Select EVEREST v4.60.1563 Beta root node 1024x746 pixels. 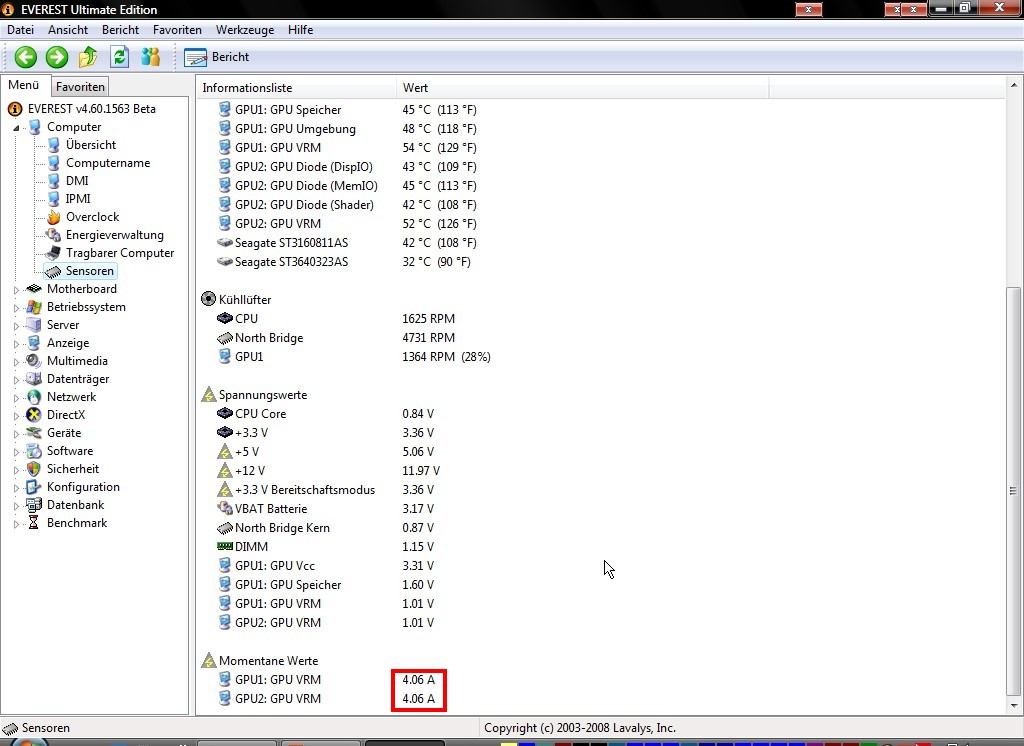pyautogui.click(x=91, y=109)
